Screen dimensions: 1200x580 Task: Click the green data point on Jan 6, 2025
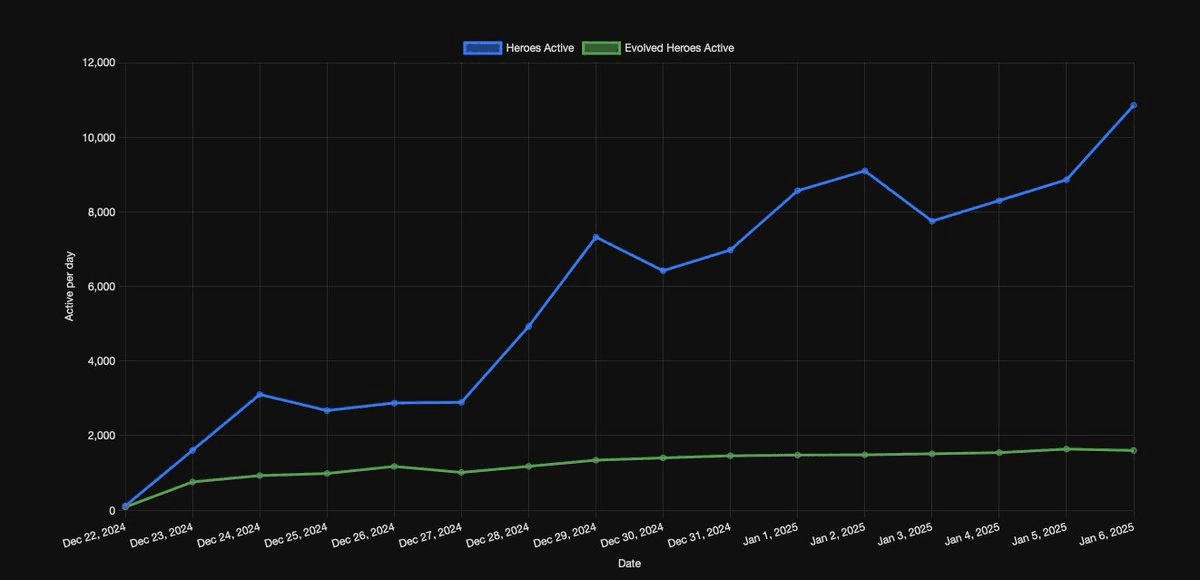pos(1133,450)
